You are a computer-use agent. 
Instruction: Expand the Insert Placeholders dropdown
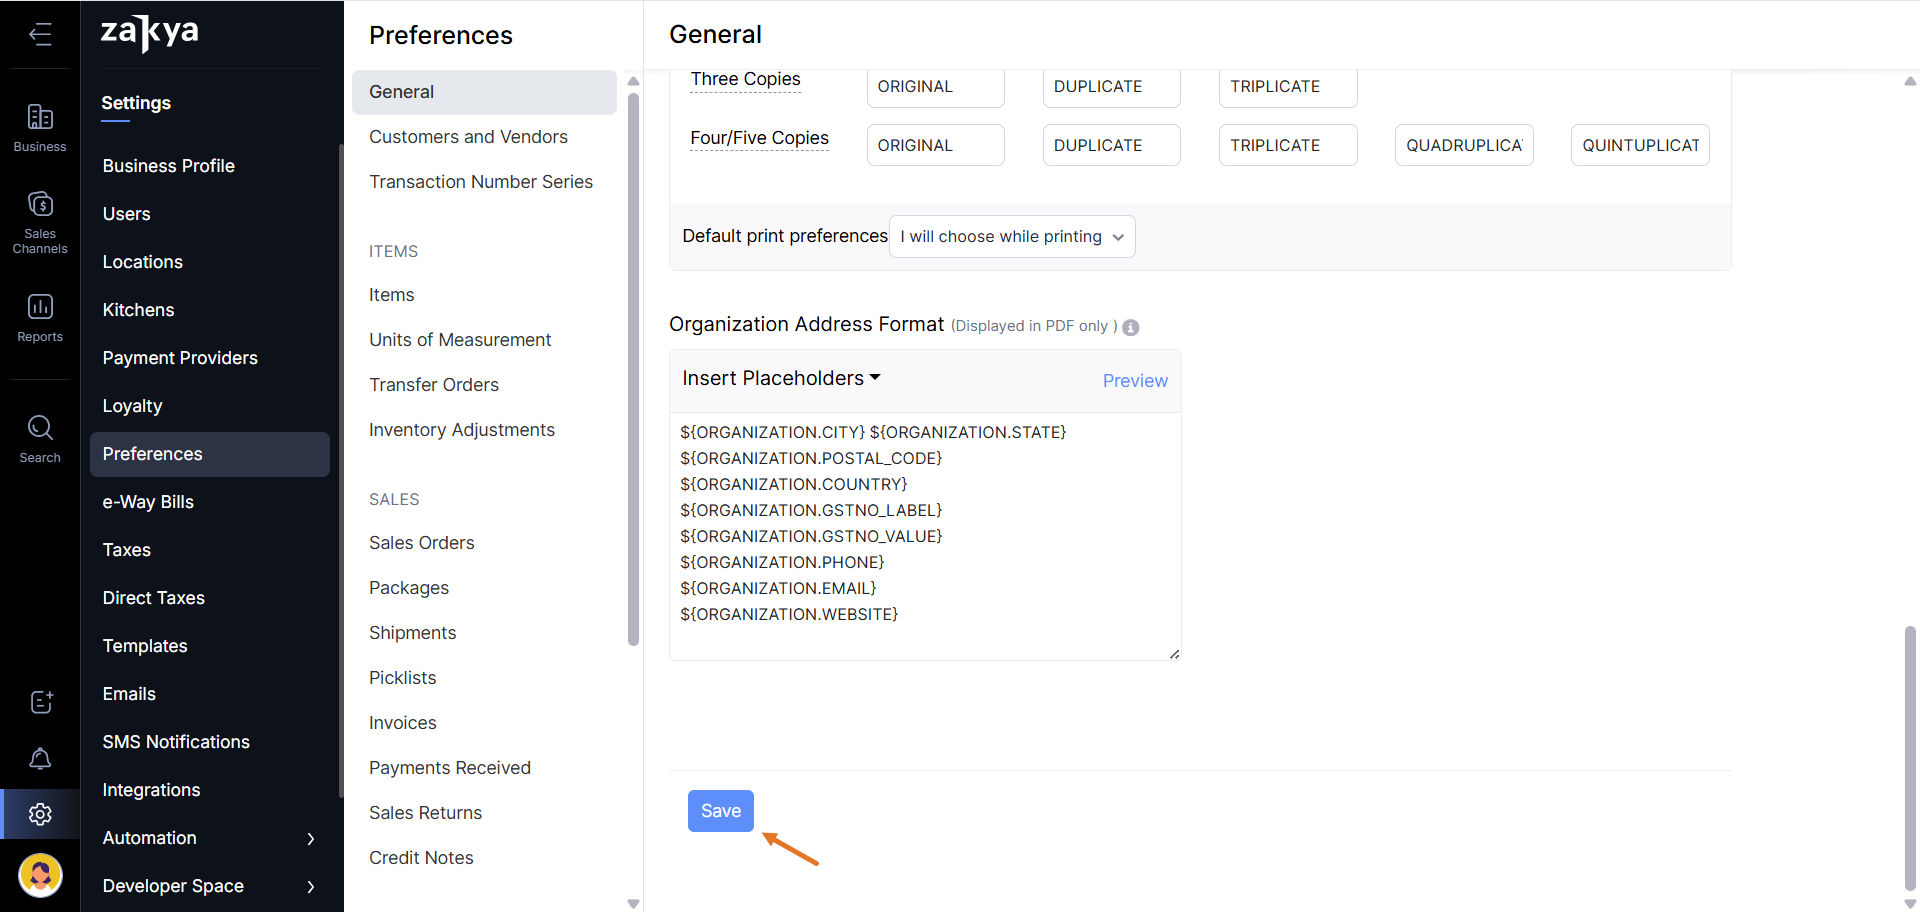pos(781,379)
